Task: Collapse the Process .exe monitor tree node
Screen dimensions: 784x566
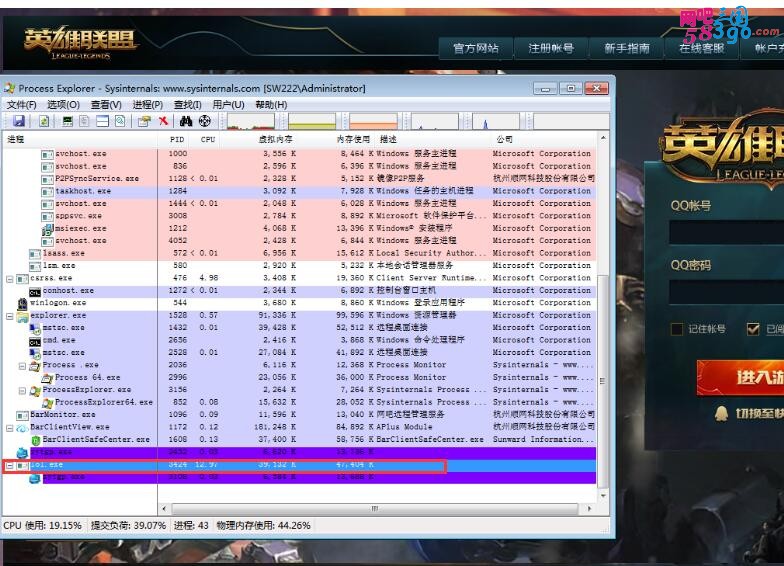Action: pyautogui.click(x=22, y=366)
